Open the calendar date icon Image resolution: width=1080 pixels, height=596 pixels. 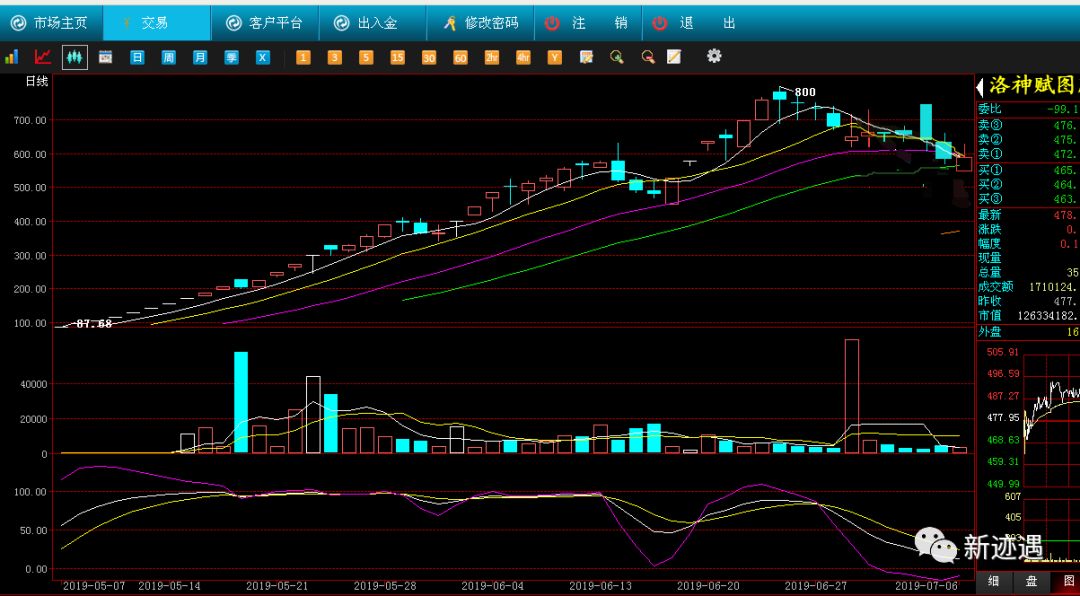105,57
